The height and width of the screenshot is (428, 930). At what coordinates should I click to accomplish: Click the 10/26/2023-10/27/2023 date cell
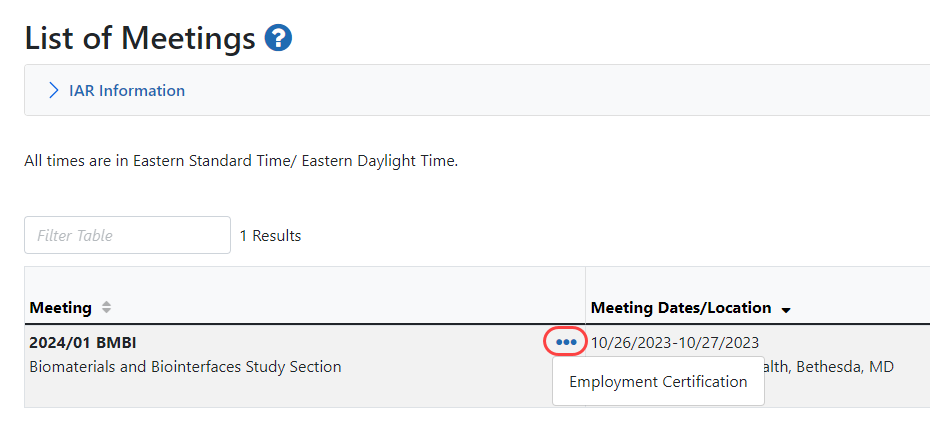click(675, 342)
